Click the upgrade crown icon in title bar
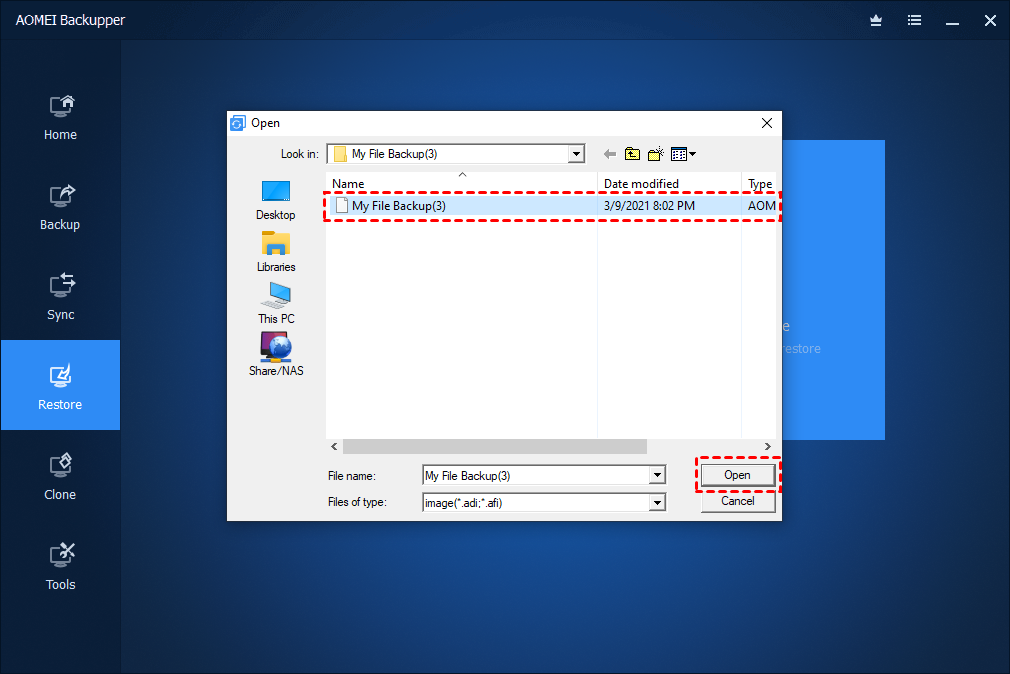1010x674 pixels. click(875, 21)
